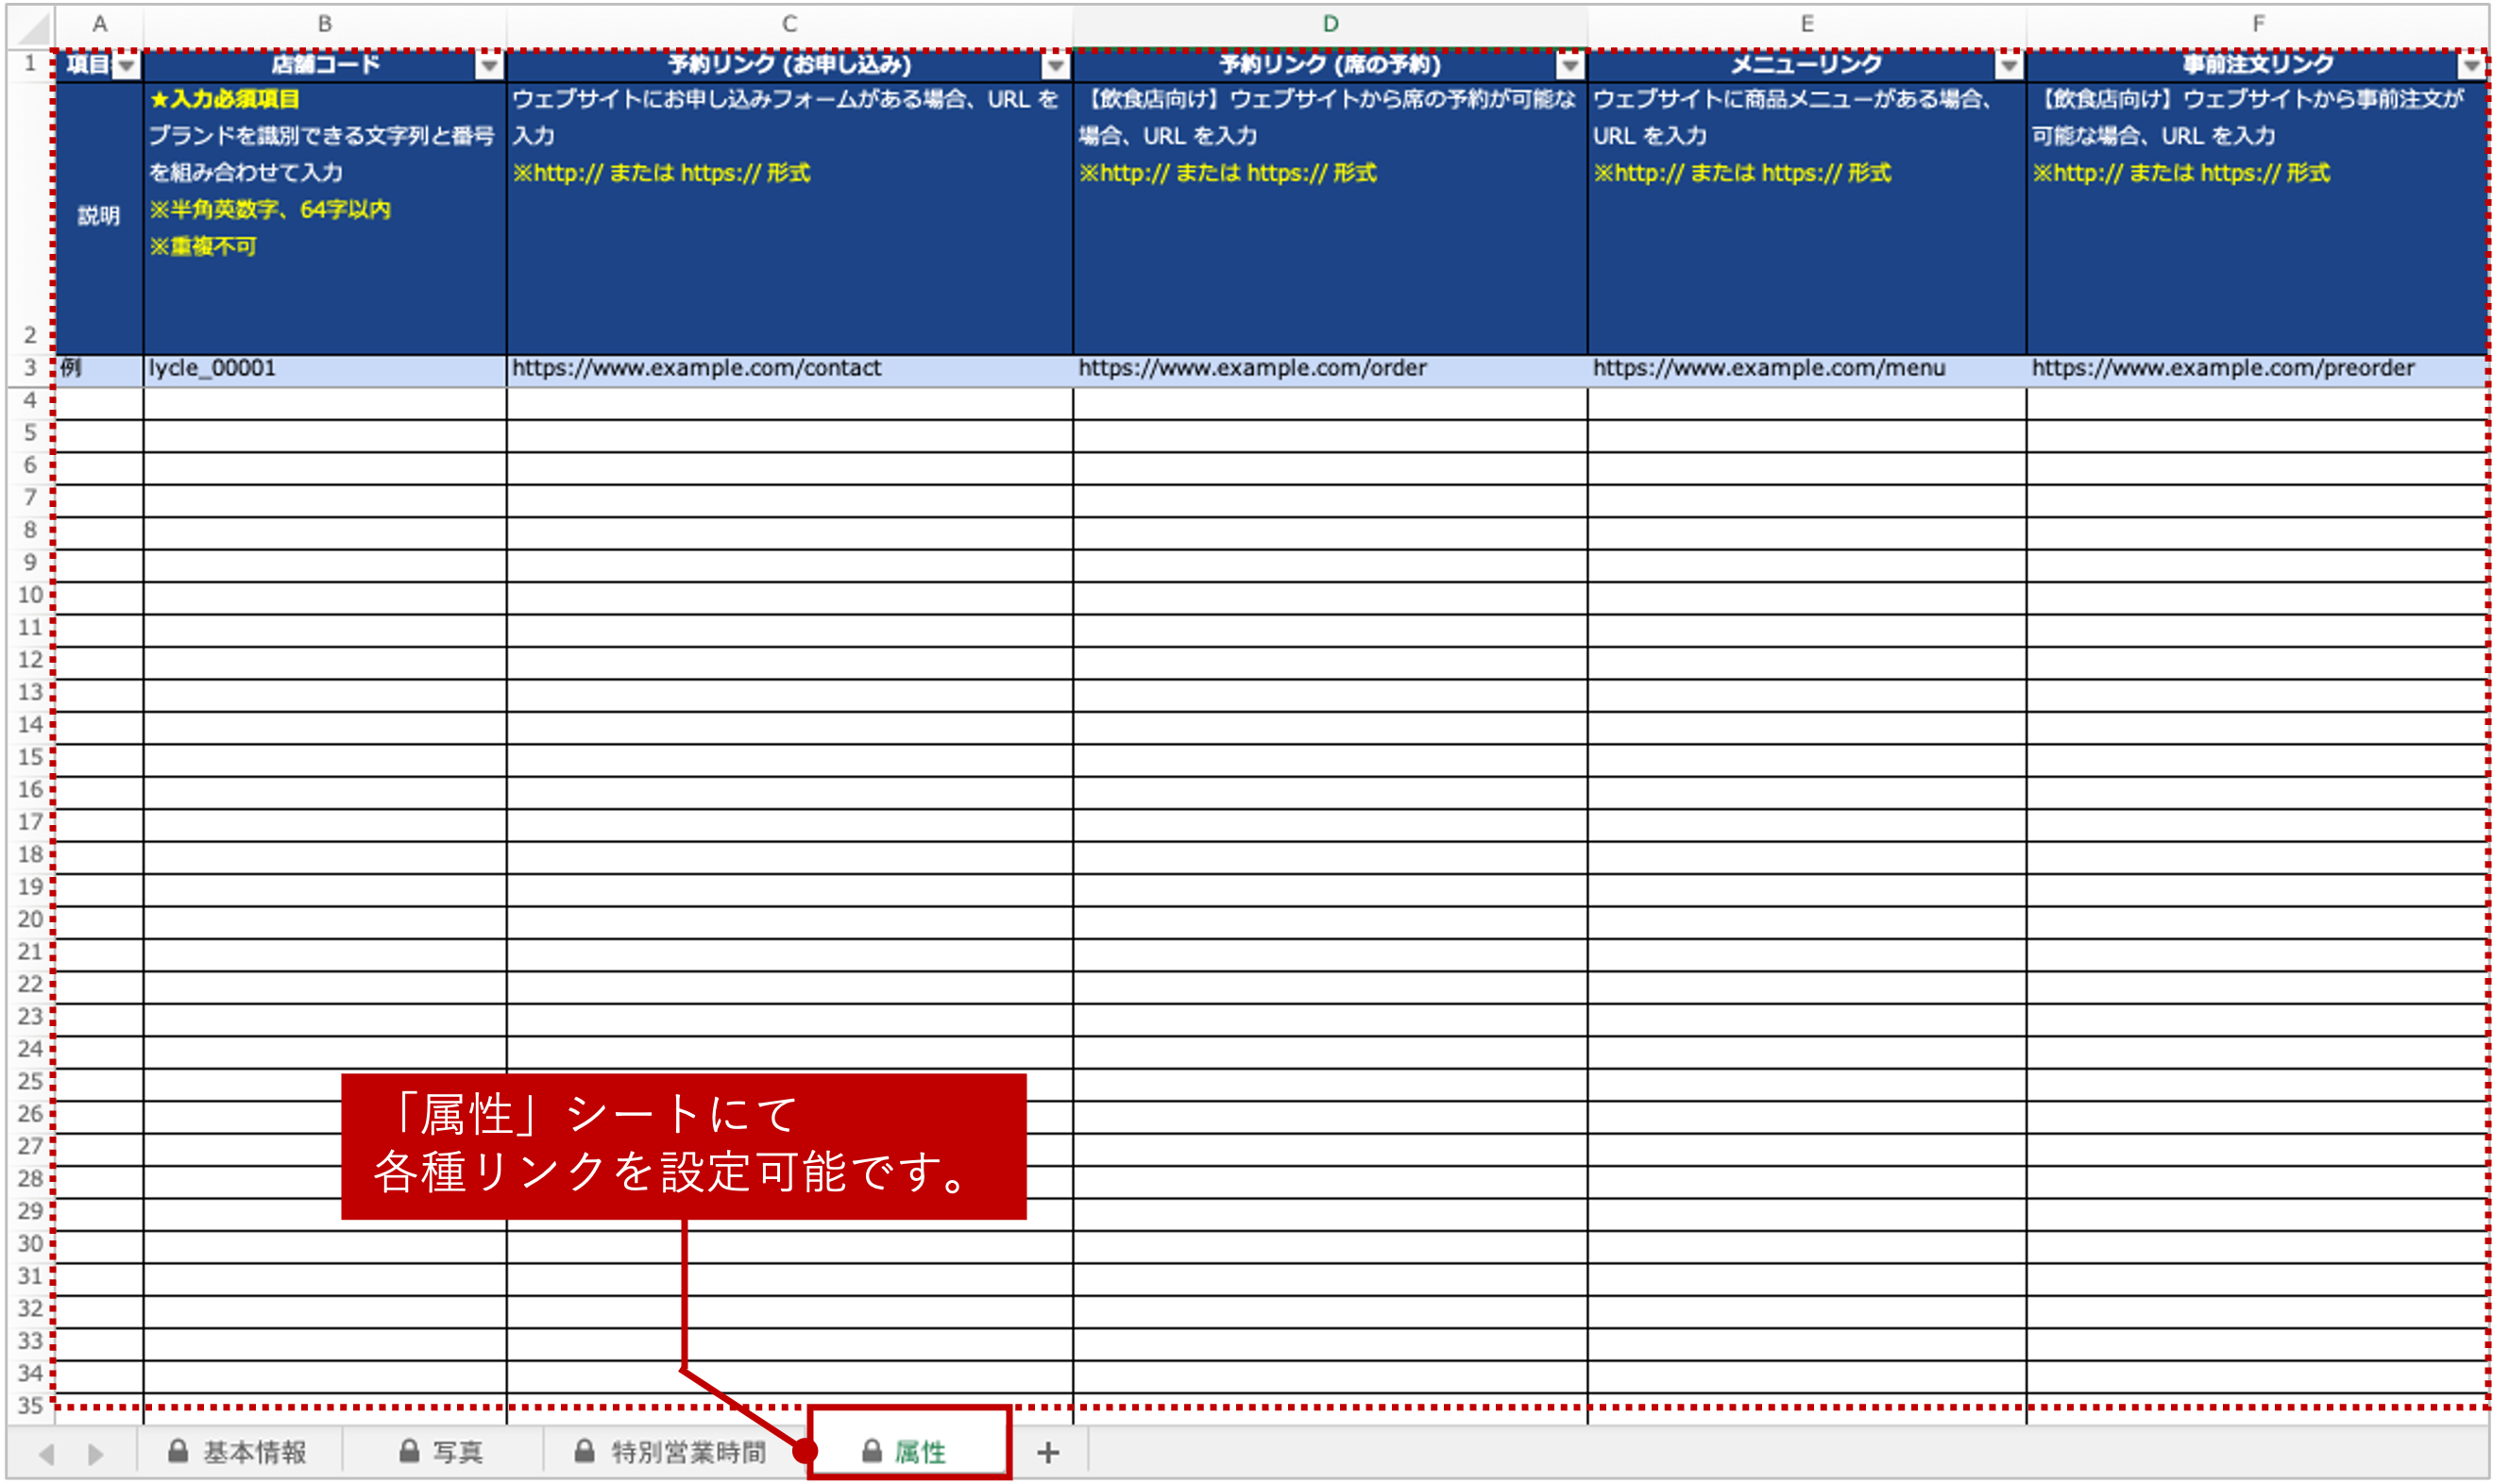2493x1484 pixels.
Task: Click the lock icon on the 特別営業時間 tab
Action: (585, 1452)
